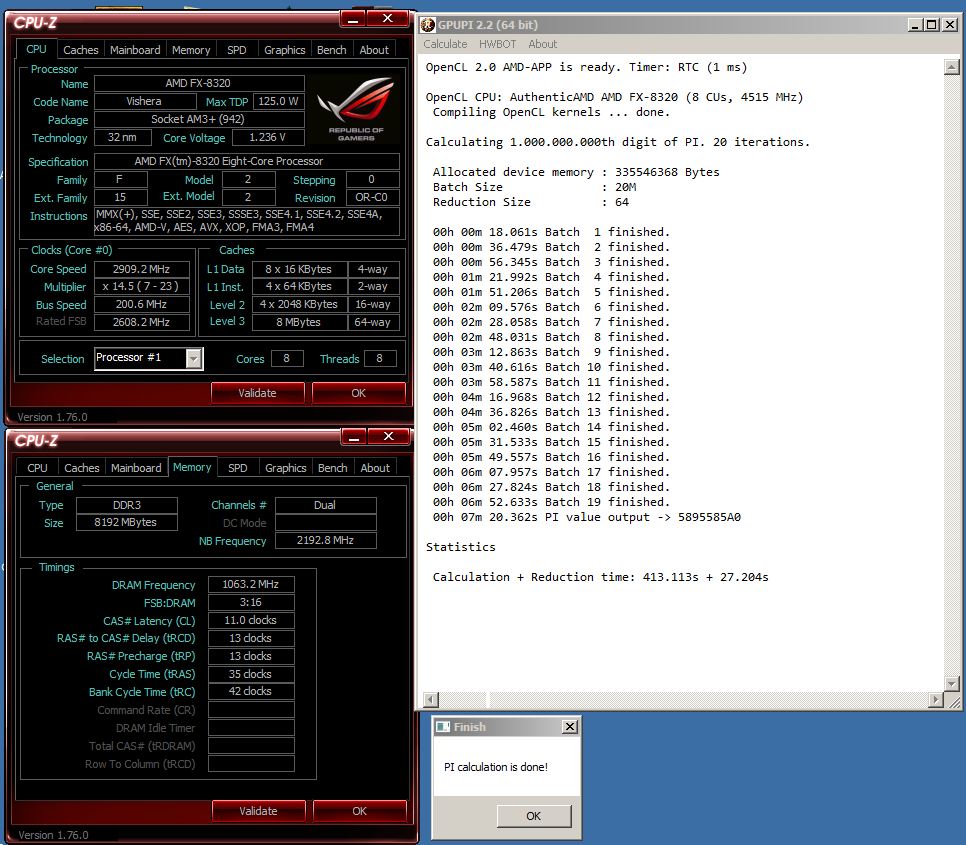Switch to Caches tab in top CPU-Z window
966x845 pixels.
pos(81,50)
